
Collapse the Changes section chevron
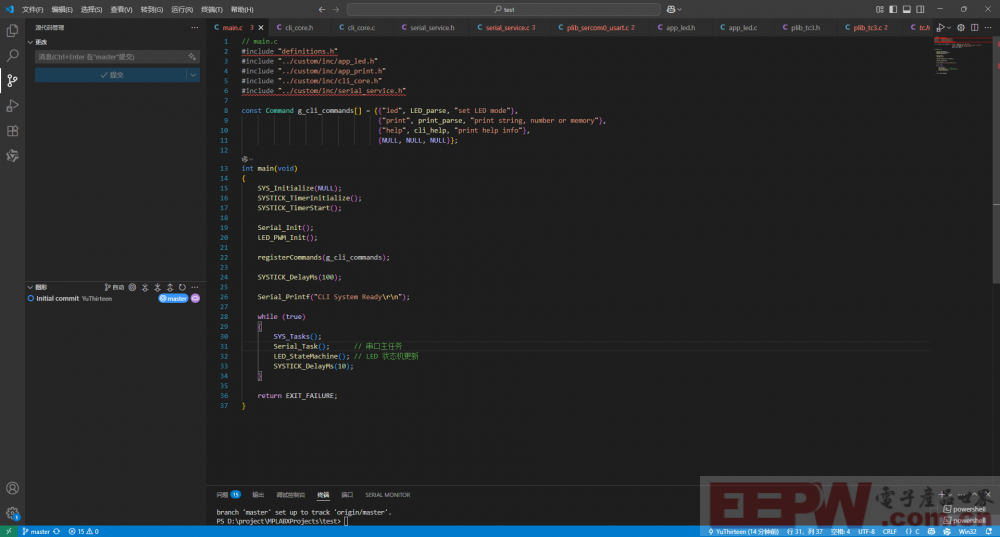pos(30,42)
